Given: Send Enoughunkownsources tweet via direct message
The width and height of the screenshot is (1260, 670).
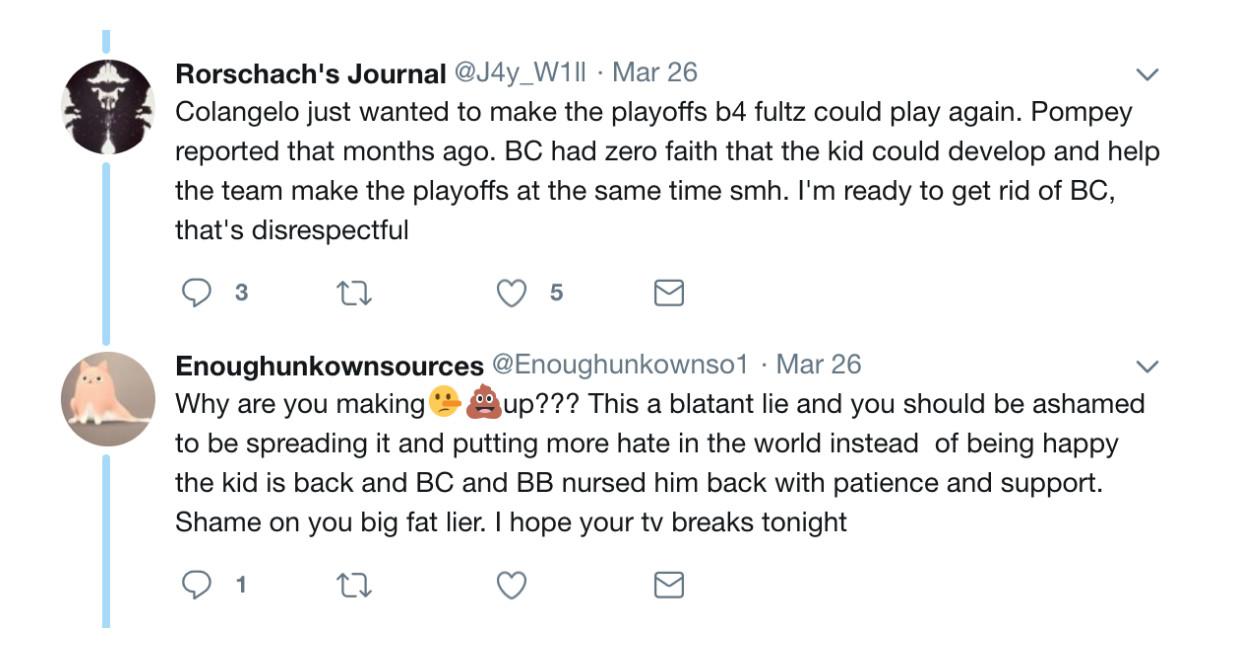Looking at the screenshot, I should 668,585.
